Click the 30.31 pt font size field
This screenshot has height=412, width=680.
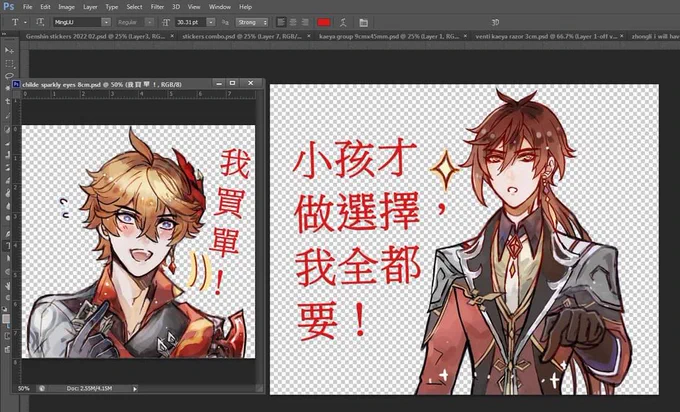(190, 22)
